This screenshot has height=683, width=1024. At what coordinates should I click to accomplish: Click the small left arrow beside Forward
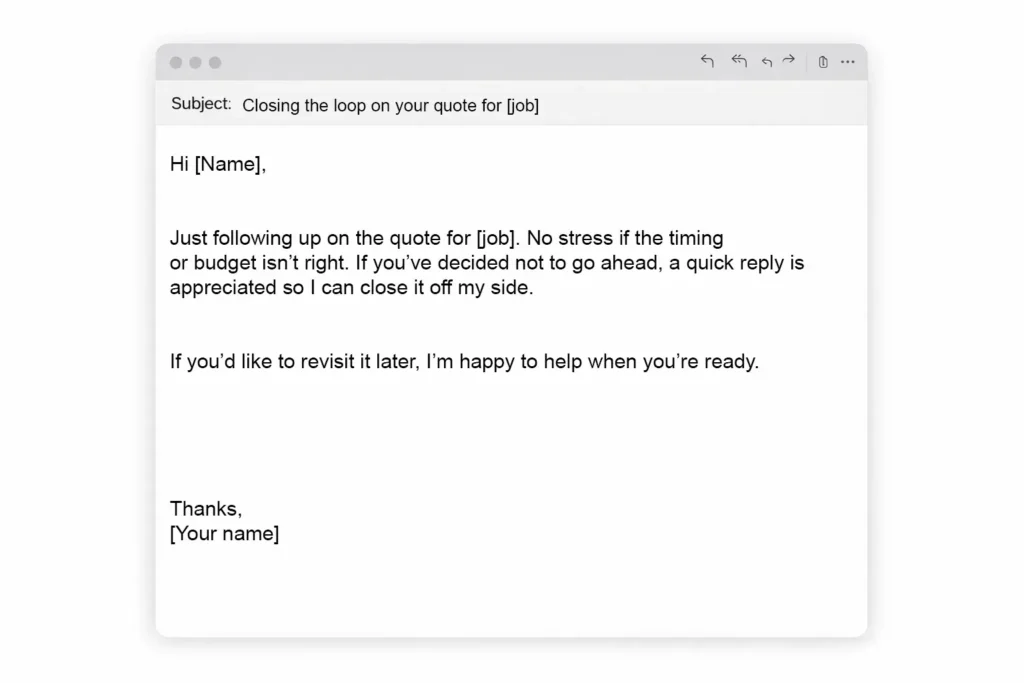click(x=767, y=62)
